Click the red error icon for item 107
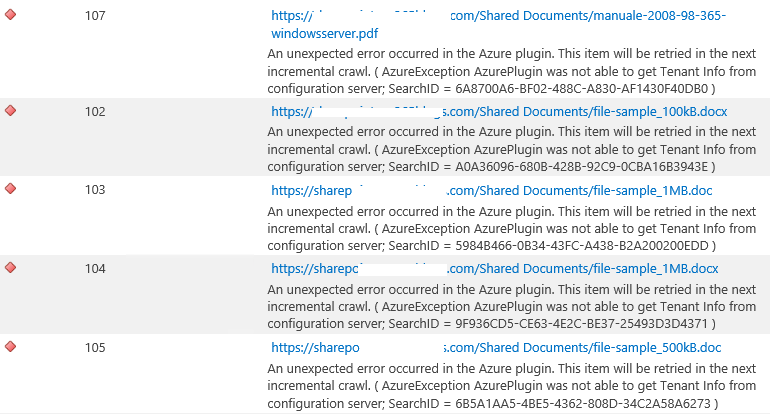This screenshot has width=770, height=414. (10, 15)
